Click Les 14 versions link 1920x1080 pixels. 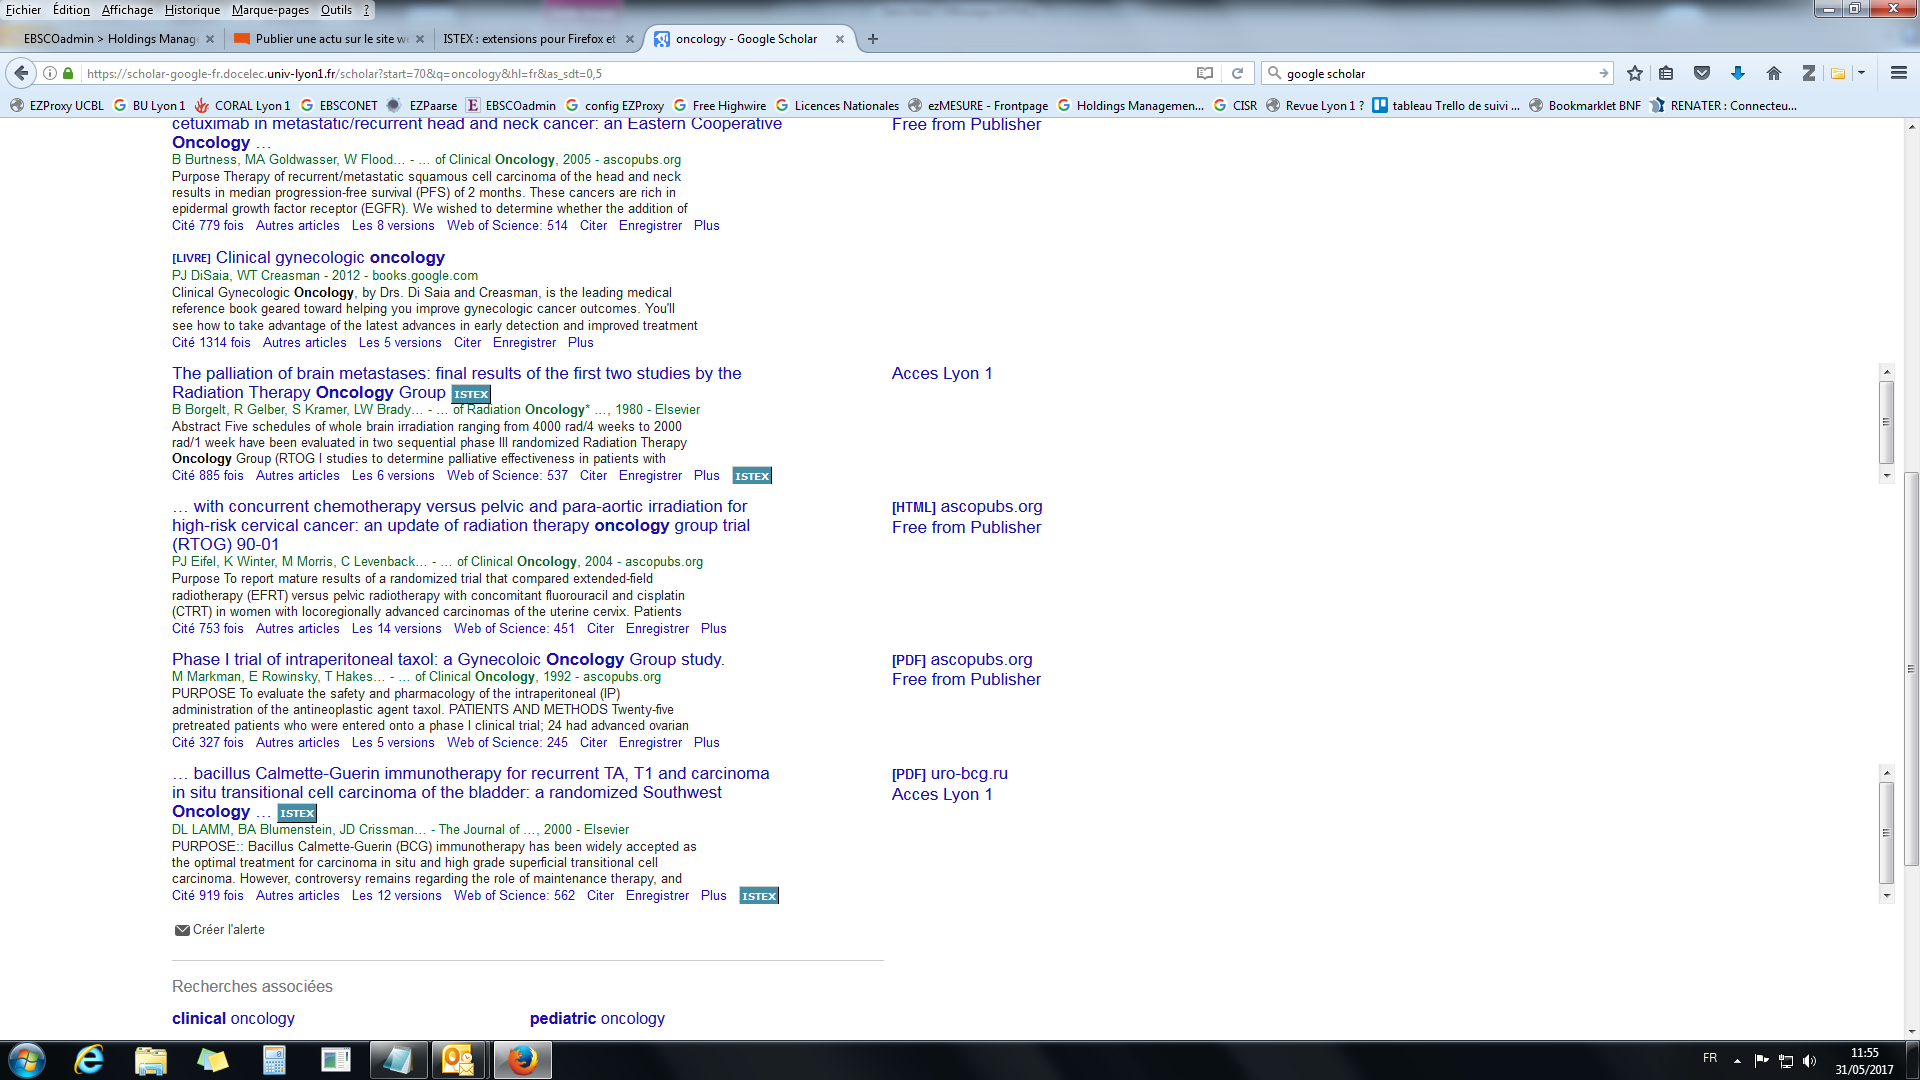[x=396, y=629]
